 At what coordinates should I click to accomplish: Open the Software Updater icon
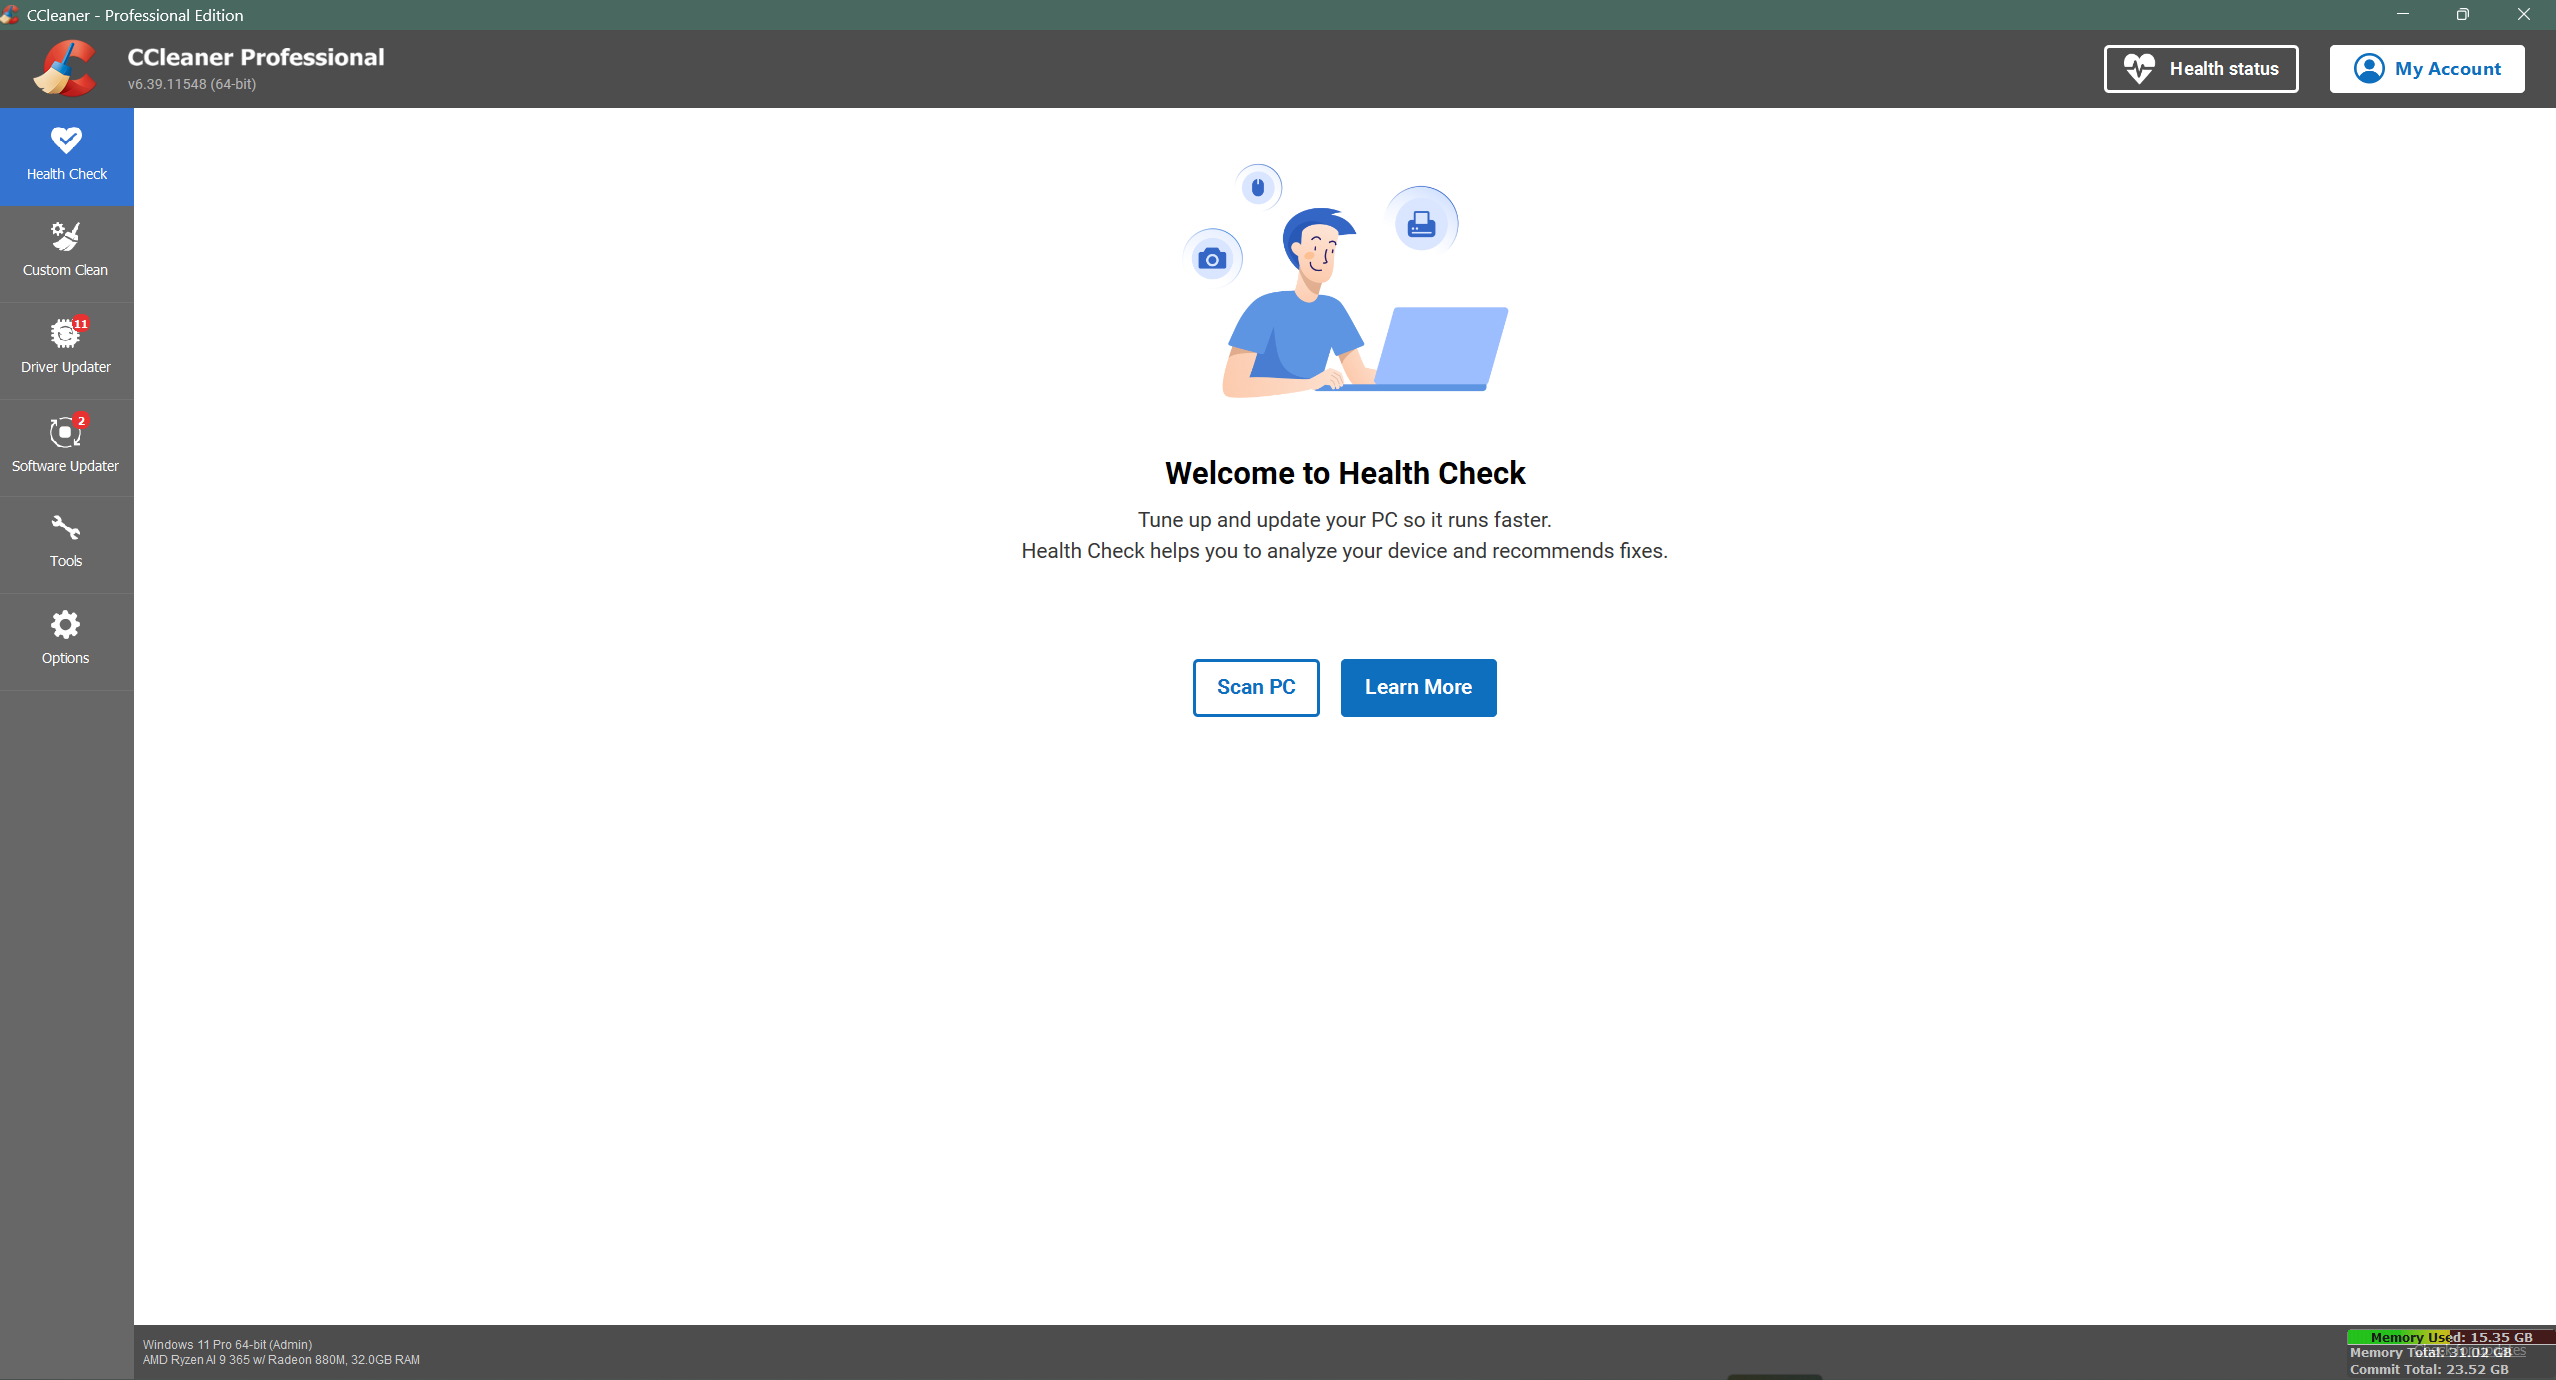(64, 432)
